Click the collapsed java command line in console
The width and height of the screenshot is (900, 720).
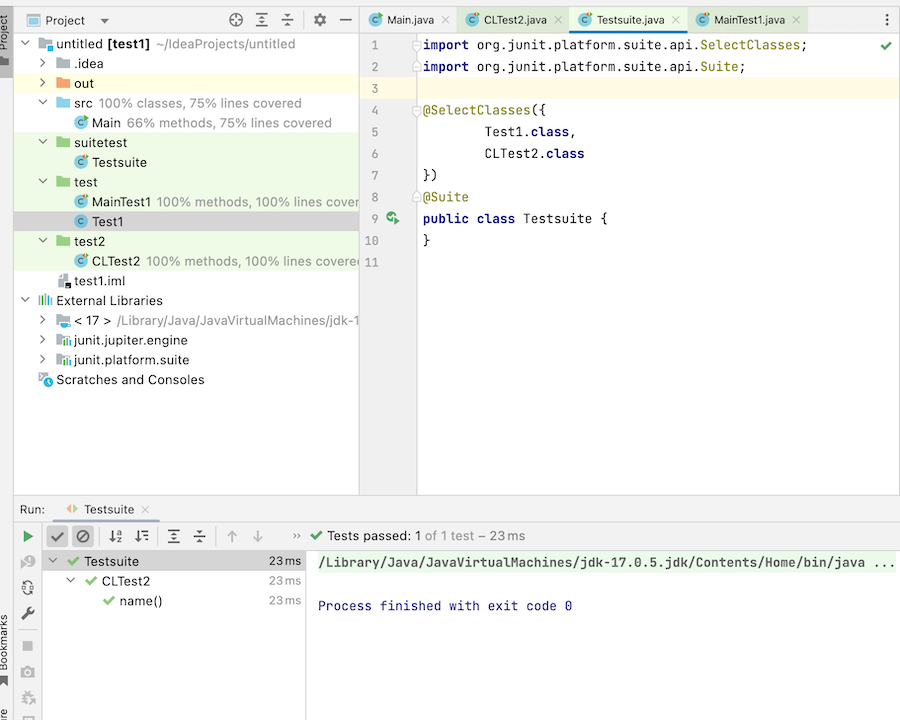click(x=606, y=562)
